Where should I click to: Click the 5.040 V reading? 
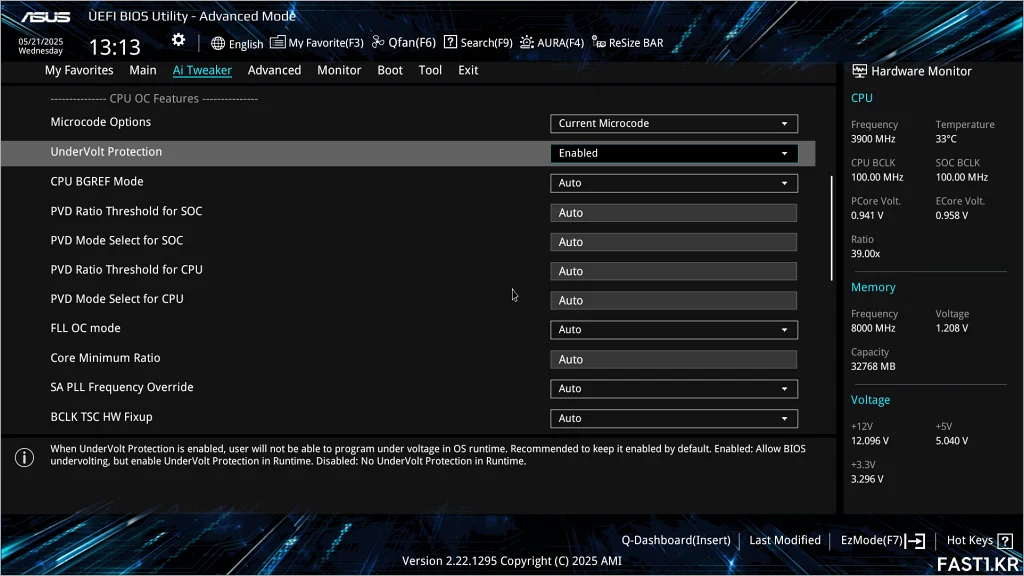click(x=952, y=441)
